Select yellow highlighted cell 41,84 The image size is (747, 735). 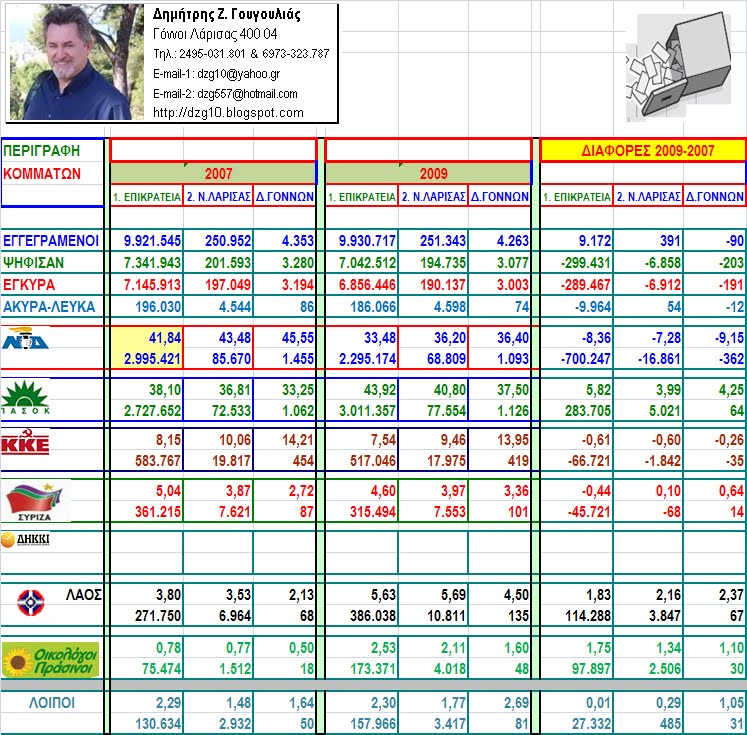pyautogui.click(x=147, y=338)
